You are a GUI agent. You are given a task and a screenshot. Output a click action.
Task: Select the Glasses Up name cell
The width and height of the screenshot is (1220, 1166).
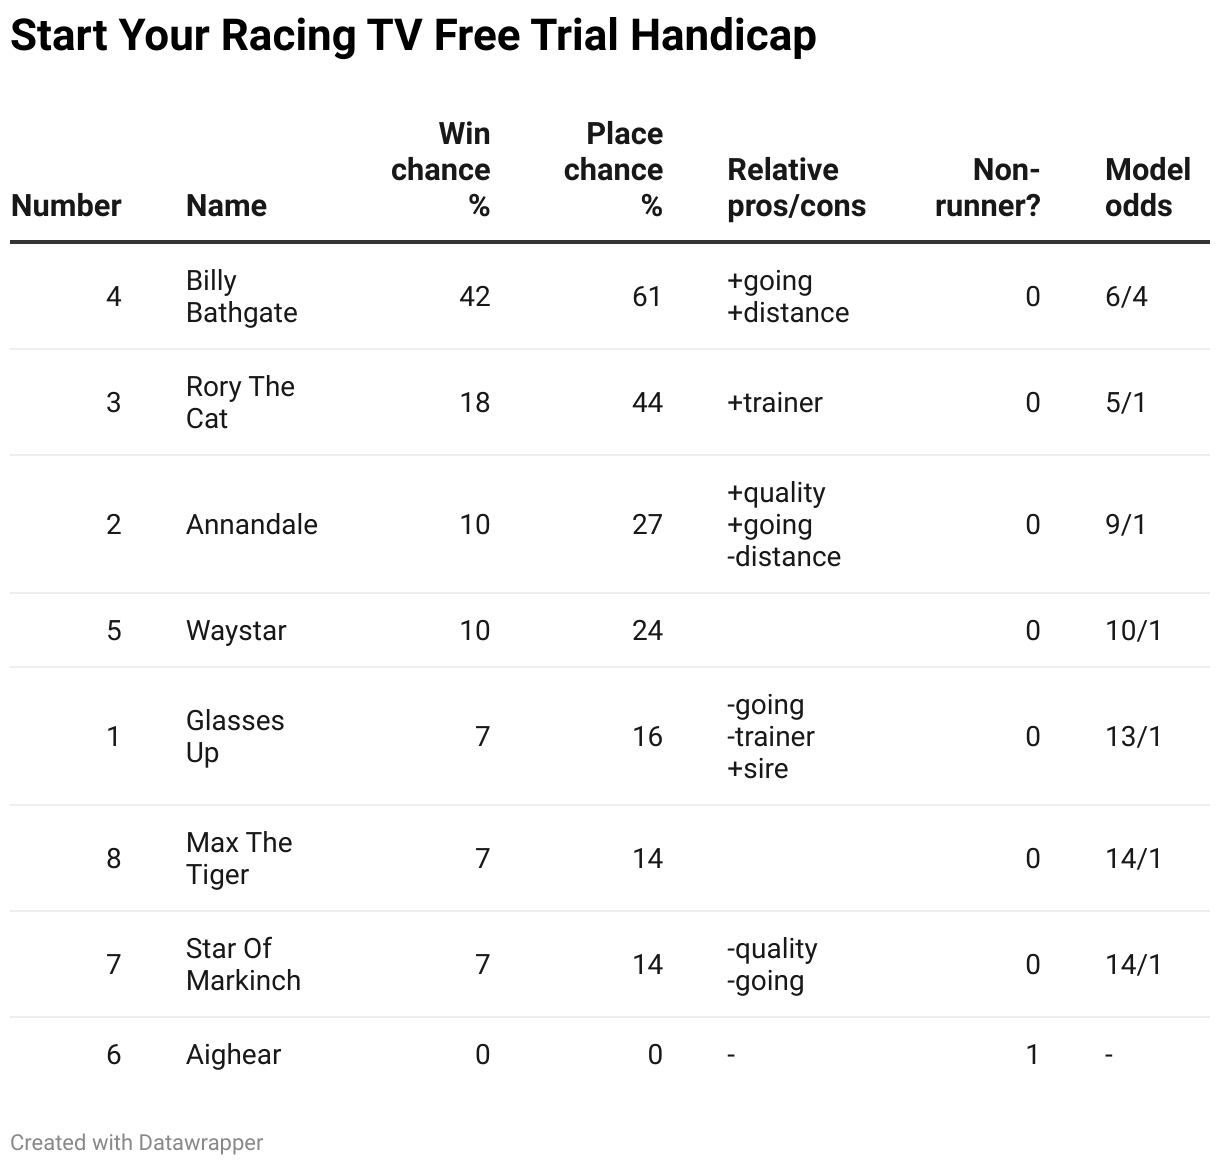(x=235, y=736)
